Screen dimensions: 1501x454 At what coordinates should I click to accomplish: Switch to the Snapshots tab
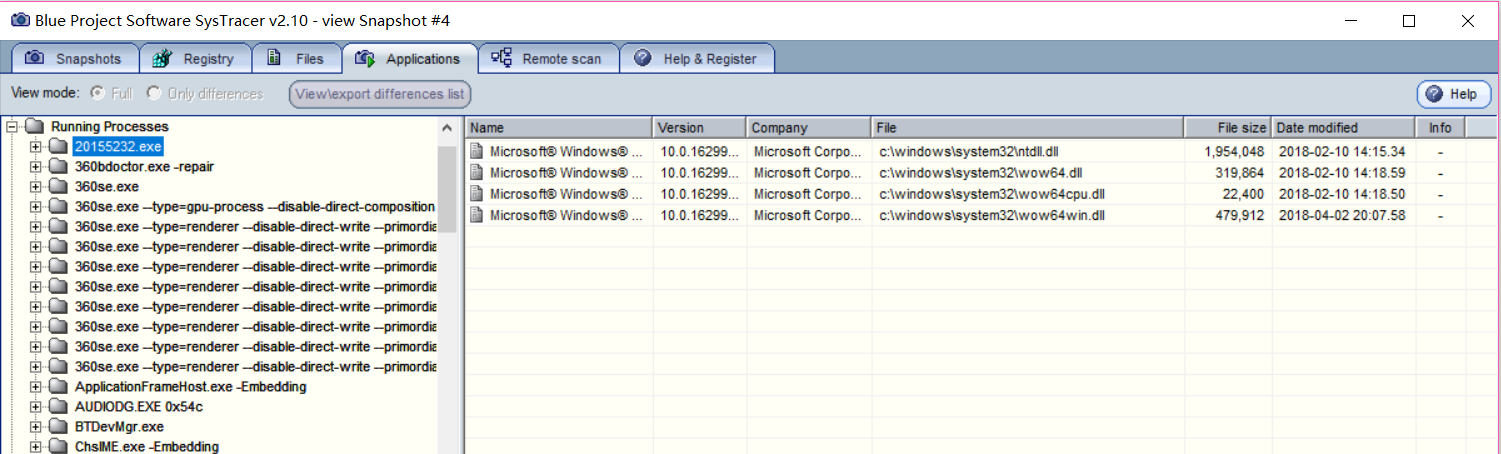(74, 58)
